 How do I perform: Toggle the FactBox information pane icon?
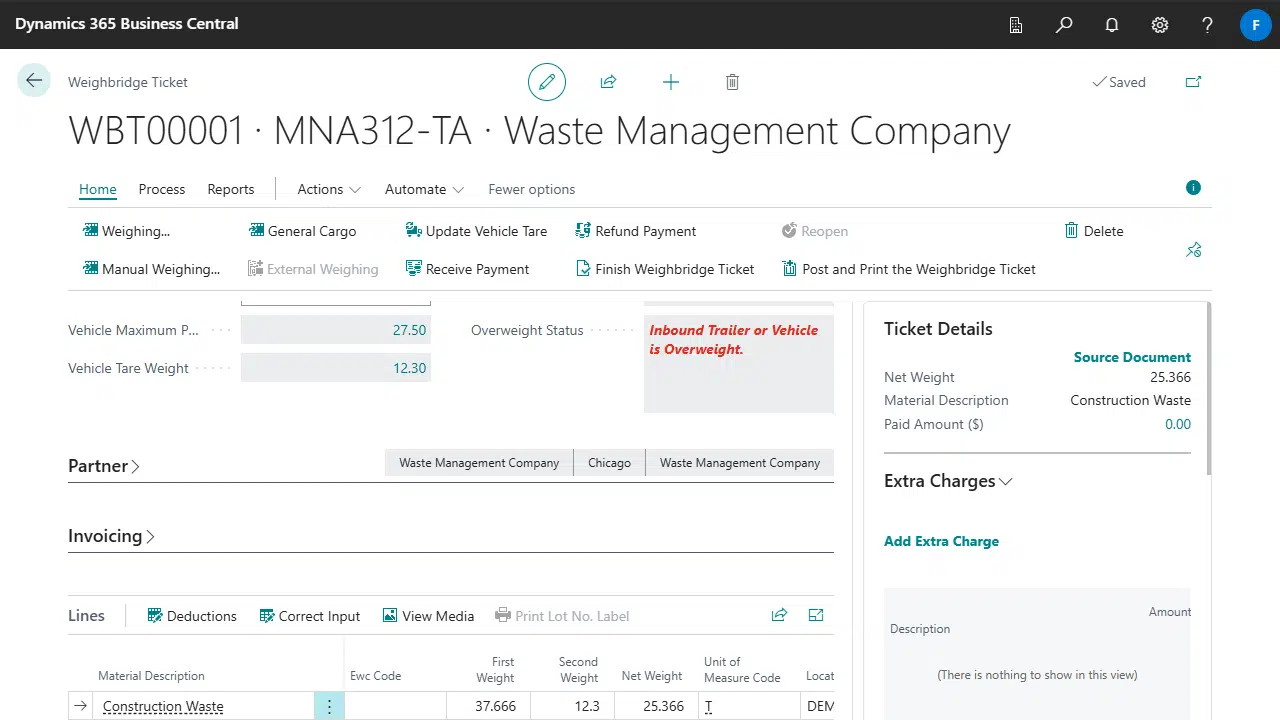[x=1193, y=188]
